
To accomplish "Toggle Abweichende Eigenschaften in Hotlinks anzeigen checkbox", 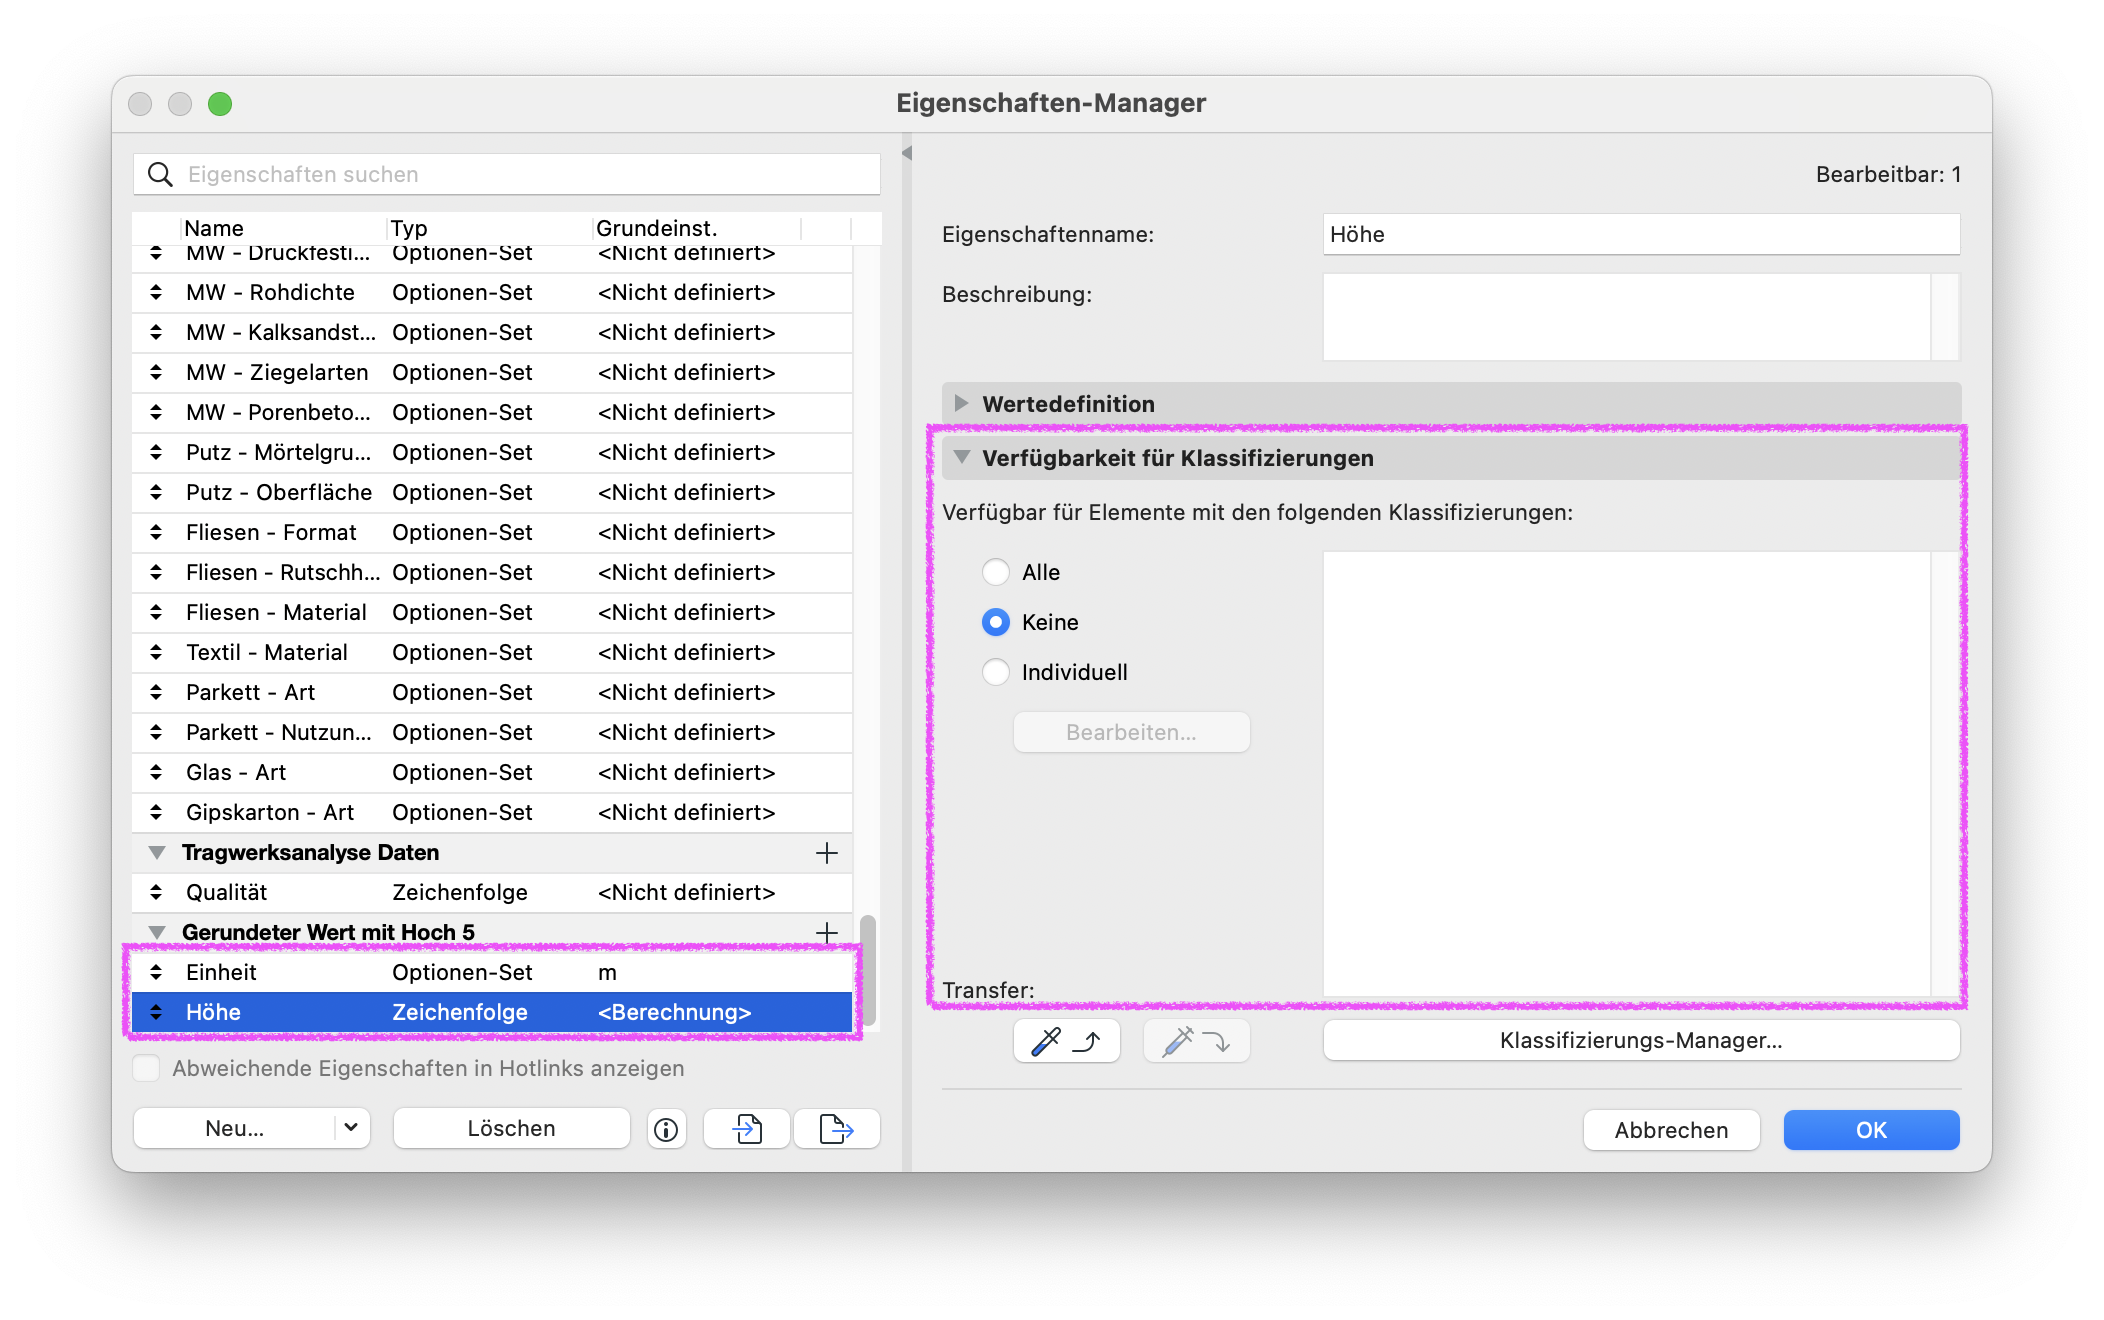I will (x=146, y=1068).
